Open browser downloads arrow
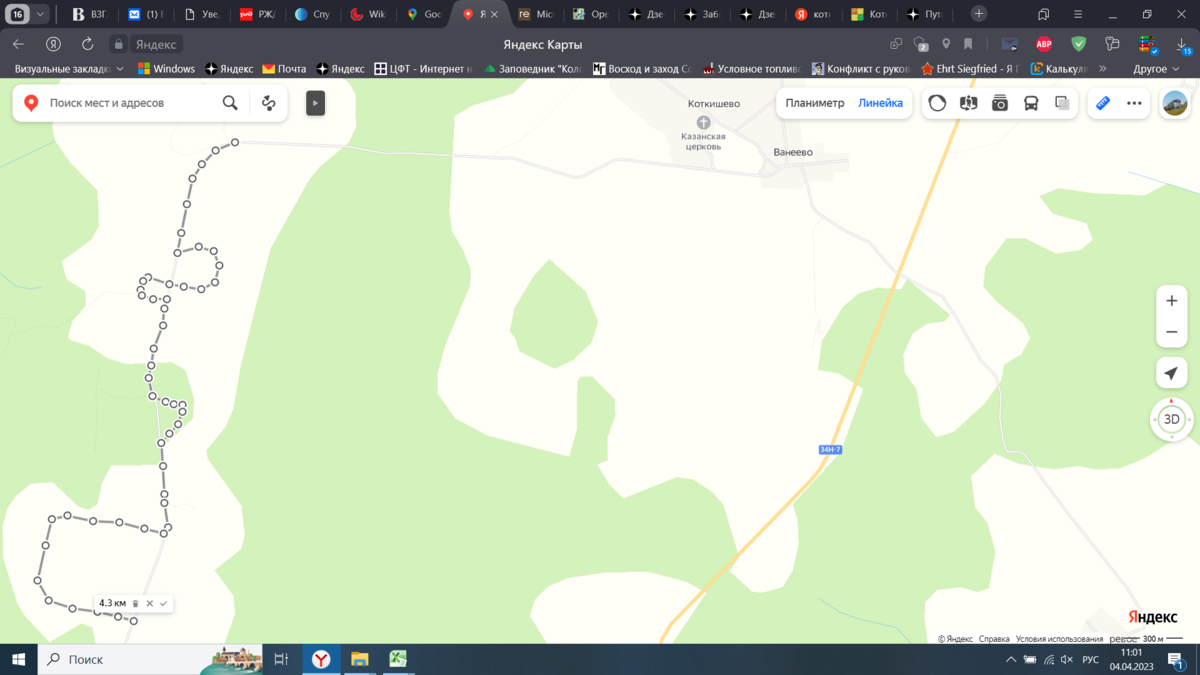Image resolution: width=1200 pixels, height=675 pixels. [1181, 44]
